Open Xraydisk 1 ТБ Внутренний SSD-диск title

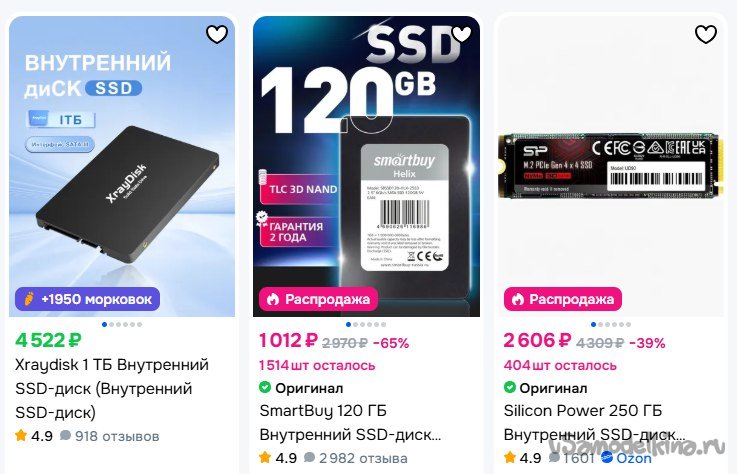(x=112, y=388)
